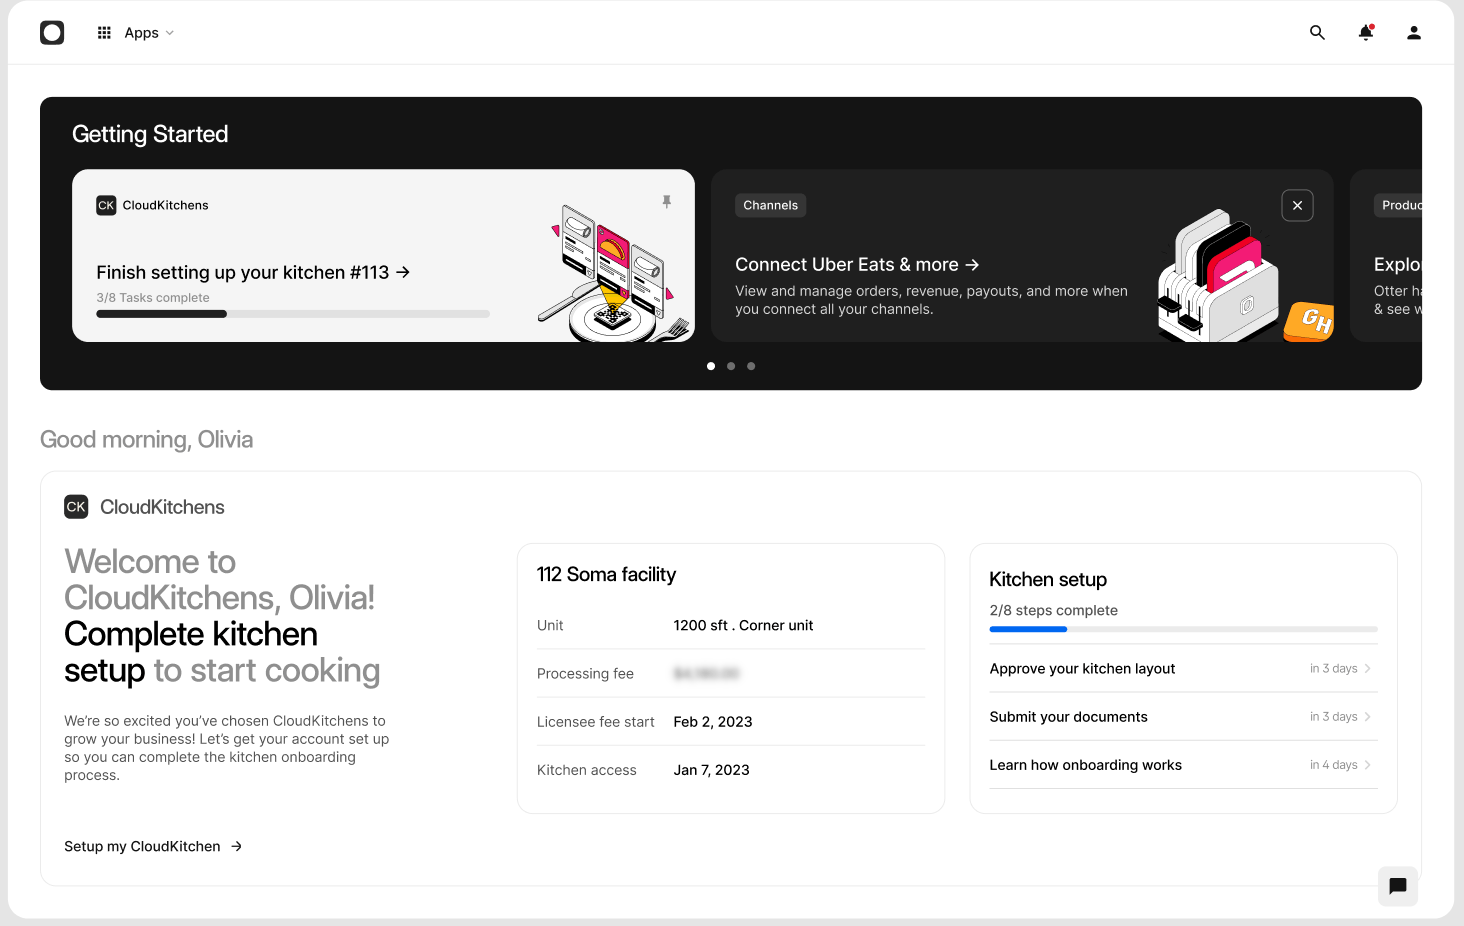
Task: Select the second carousel dot
Action: click(731, 366)
